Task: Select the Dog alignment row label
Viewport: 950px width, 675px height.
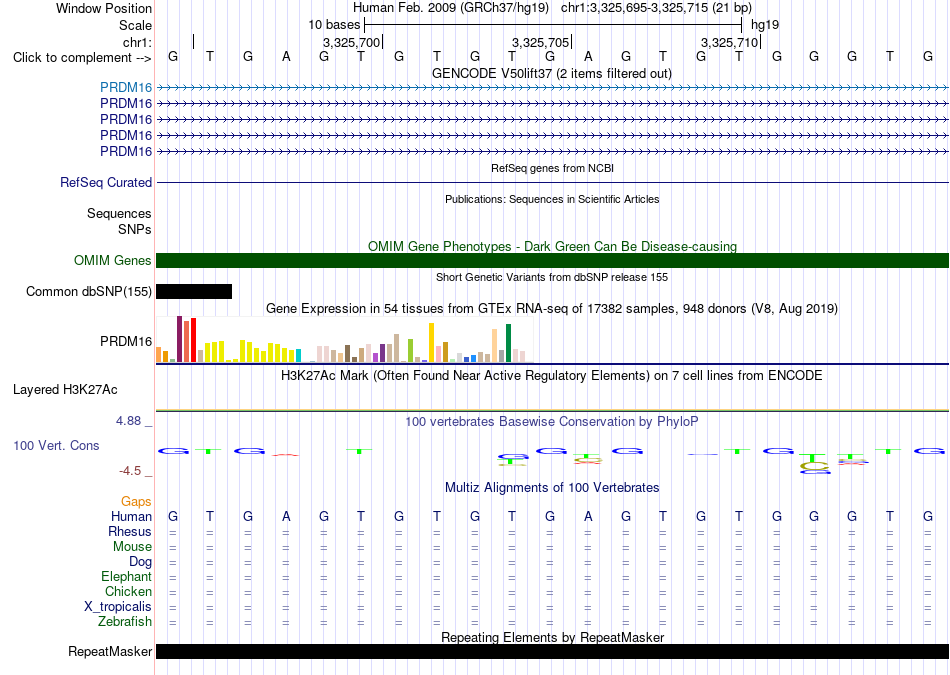Action: tap(141, 562)
